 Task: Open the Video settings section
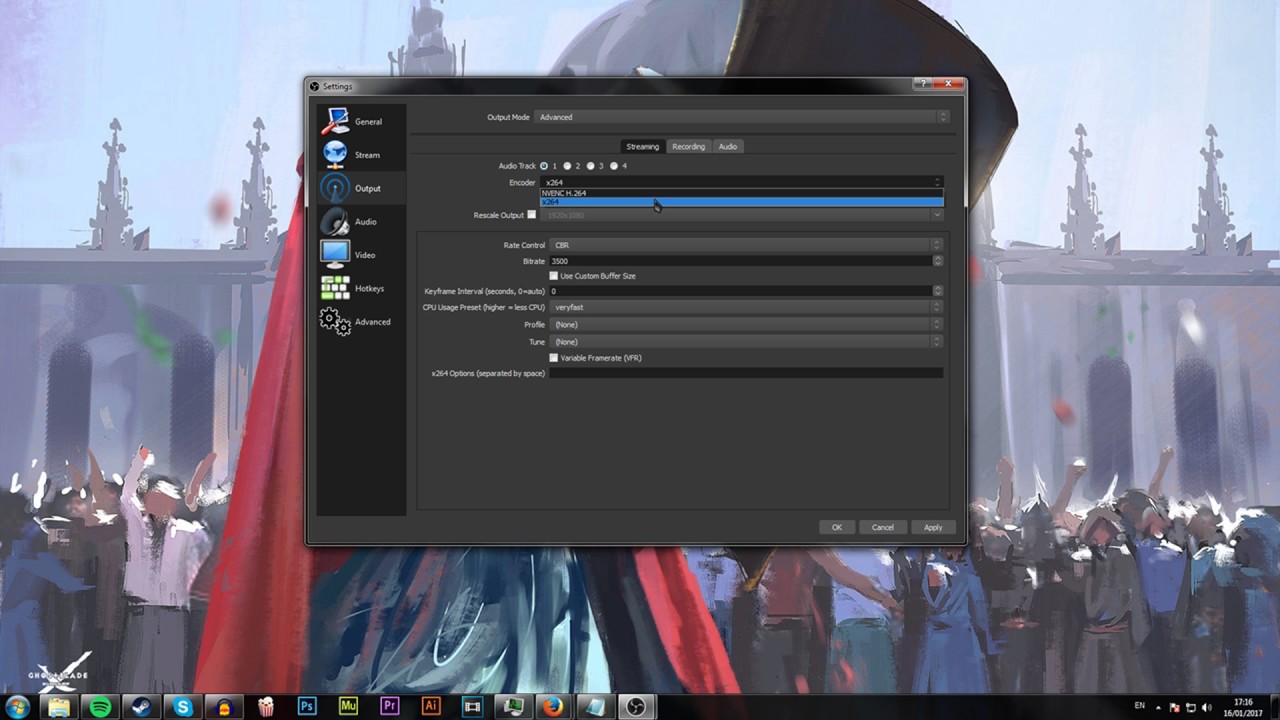[x=361, y=255]
